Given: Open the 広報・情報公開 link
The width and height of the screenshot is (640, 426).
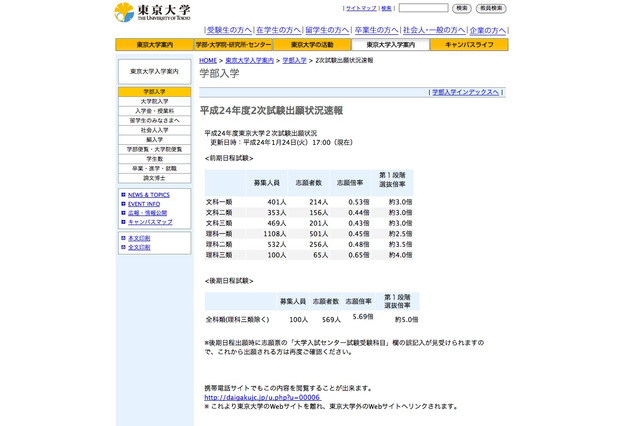Looking at the screenshot, I should point(147,213).
